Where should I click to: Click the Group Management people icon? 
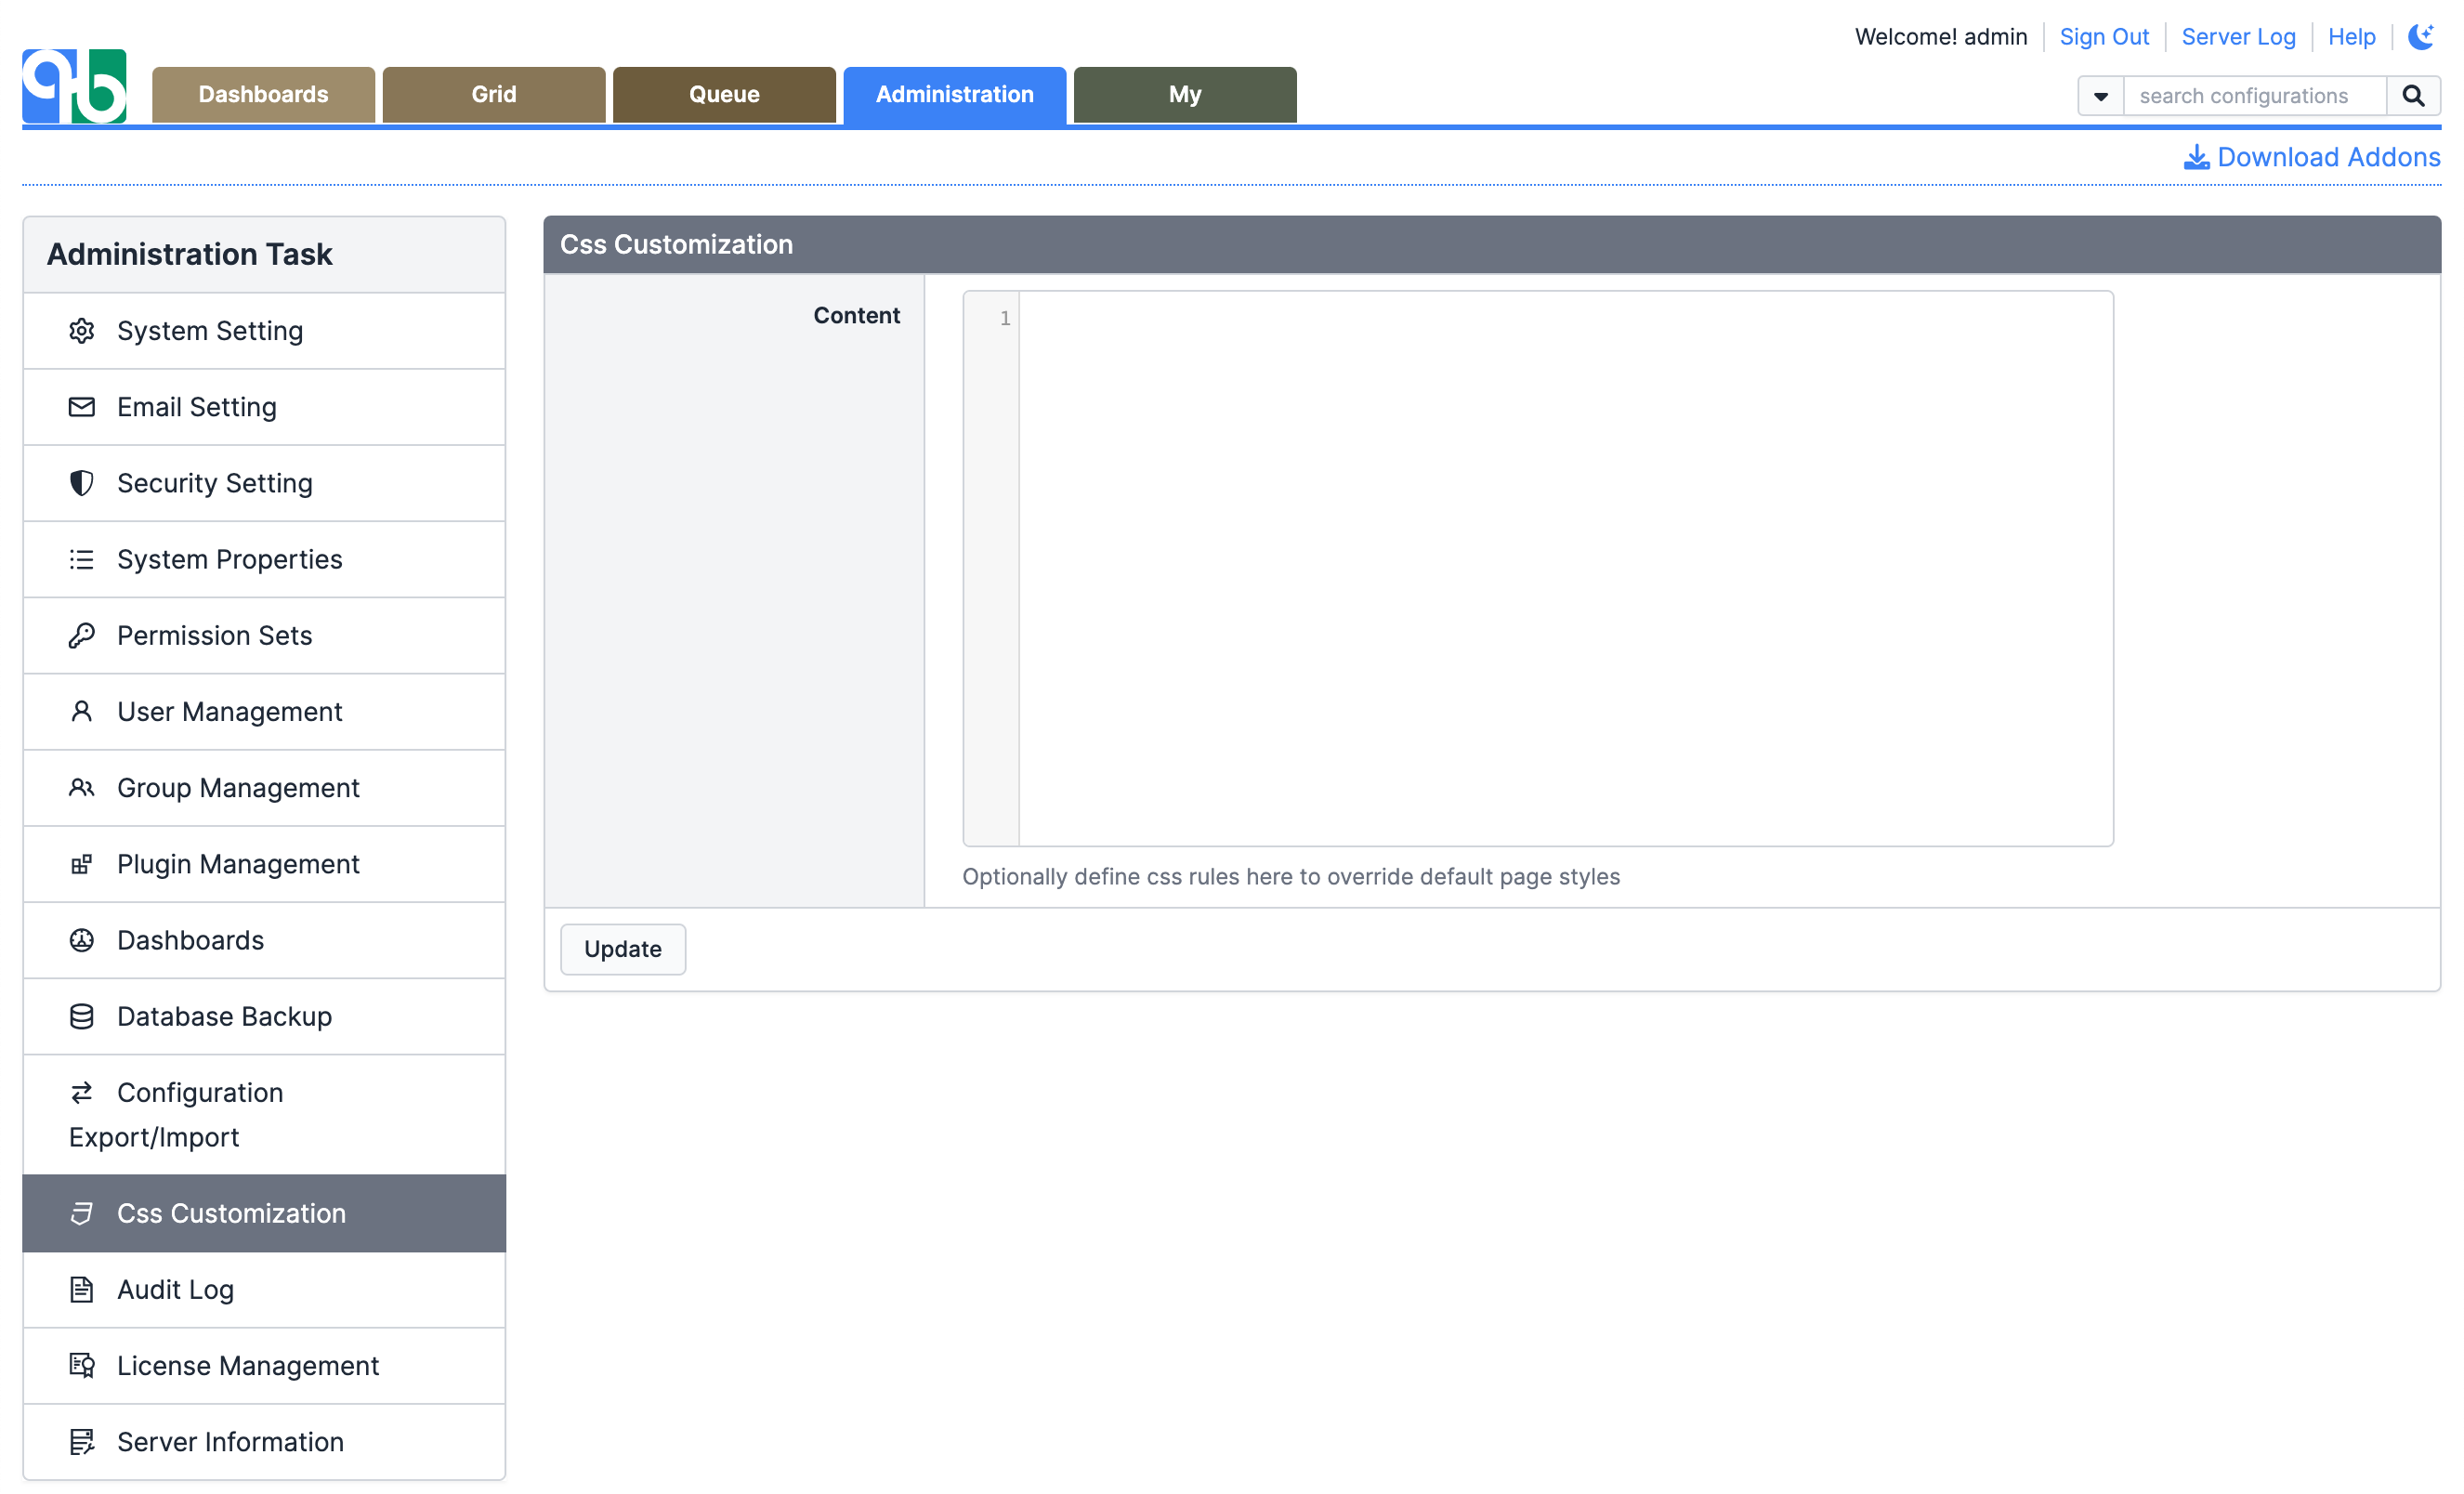click(81, 787)
